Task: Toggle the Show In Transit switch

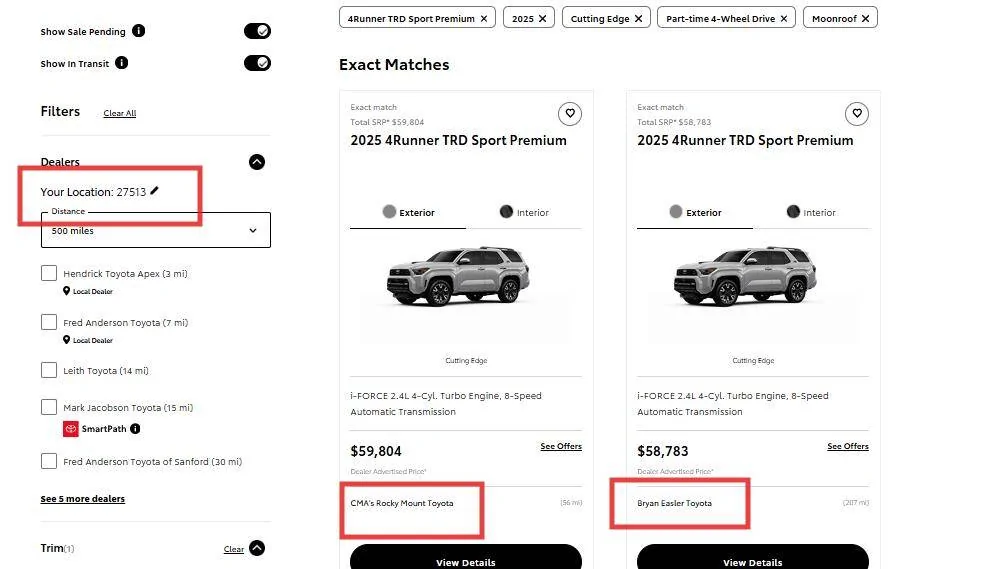Action: pyautogui.click(x=257, y=63)
